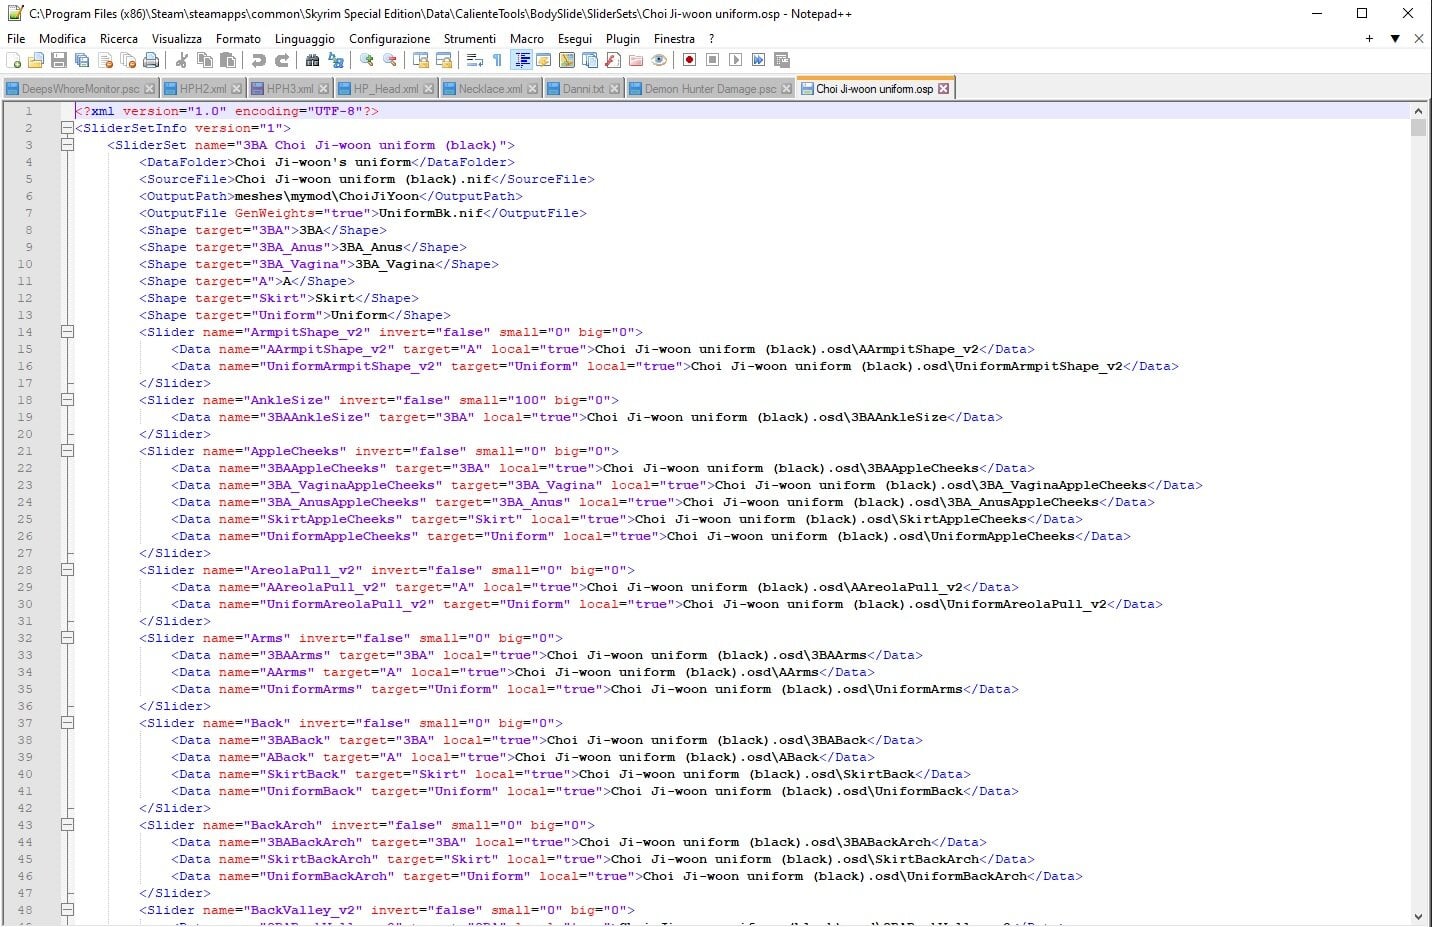Click the Play macro icon
Screen dimensions: 1432x927
(x=735, y=60)
